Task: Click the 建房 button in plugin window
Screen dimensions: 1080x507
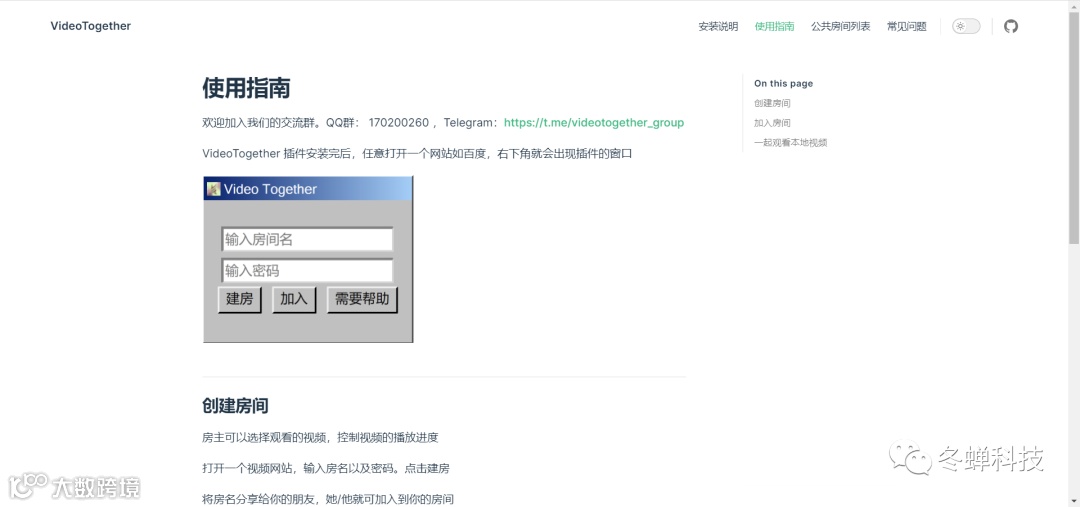Action: coord(240,300)
